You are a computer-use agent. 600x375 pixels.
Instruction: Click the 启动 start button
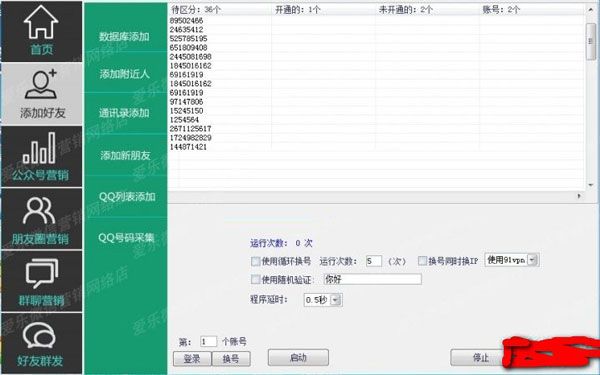click(x=298, y=358)
